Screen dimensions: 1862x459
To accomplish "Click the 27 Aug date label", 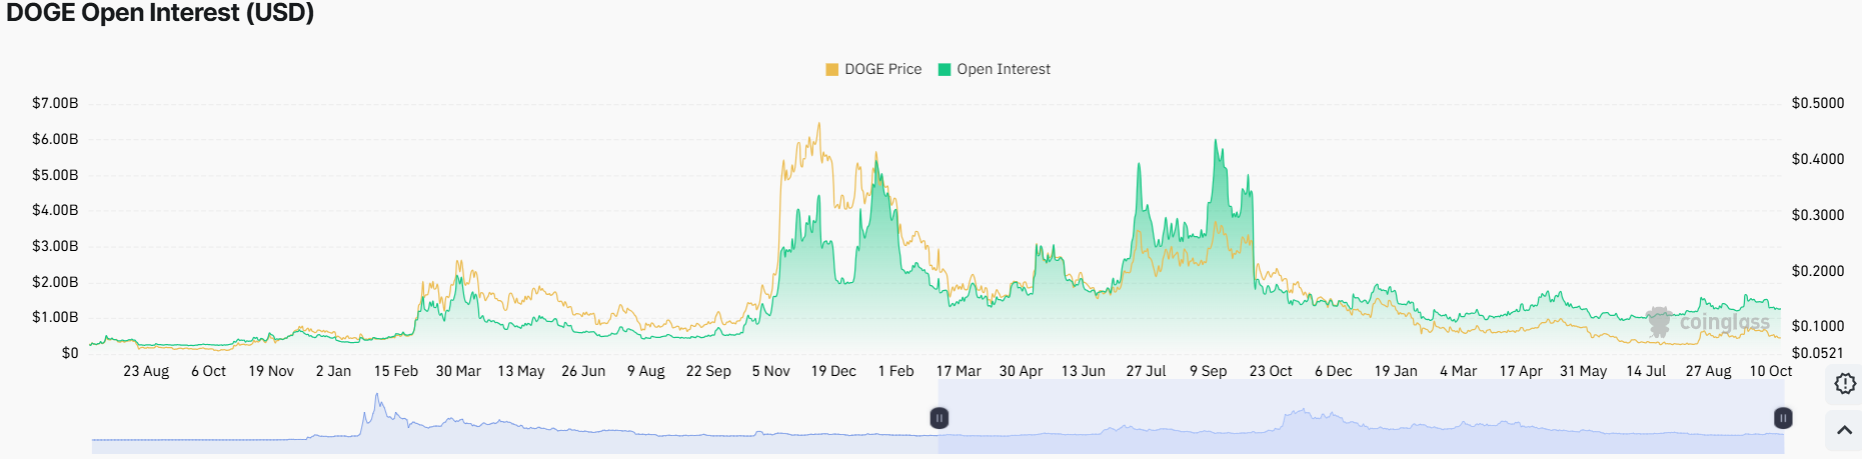I will tap(1709, 371).
